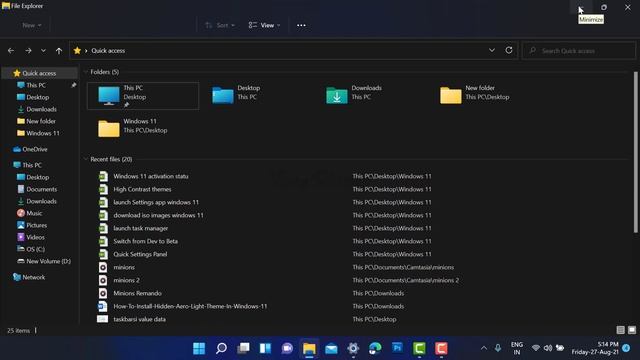Screen dimensions: 640x360
Task: Select download iso images windows 11 file
Action: (x=158, y=216)
